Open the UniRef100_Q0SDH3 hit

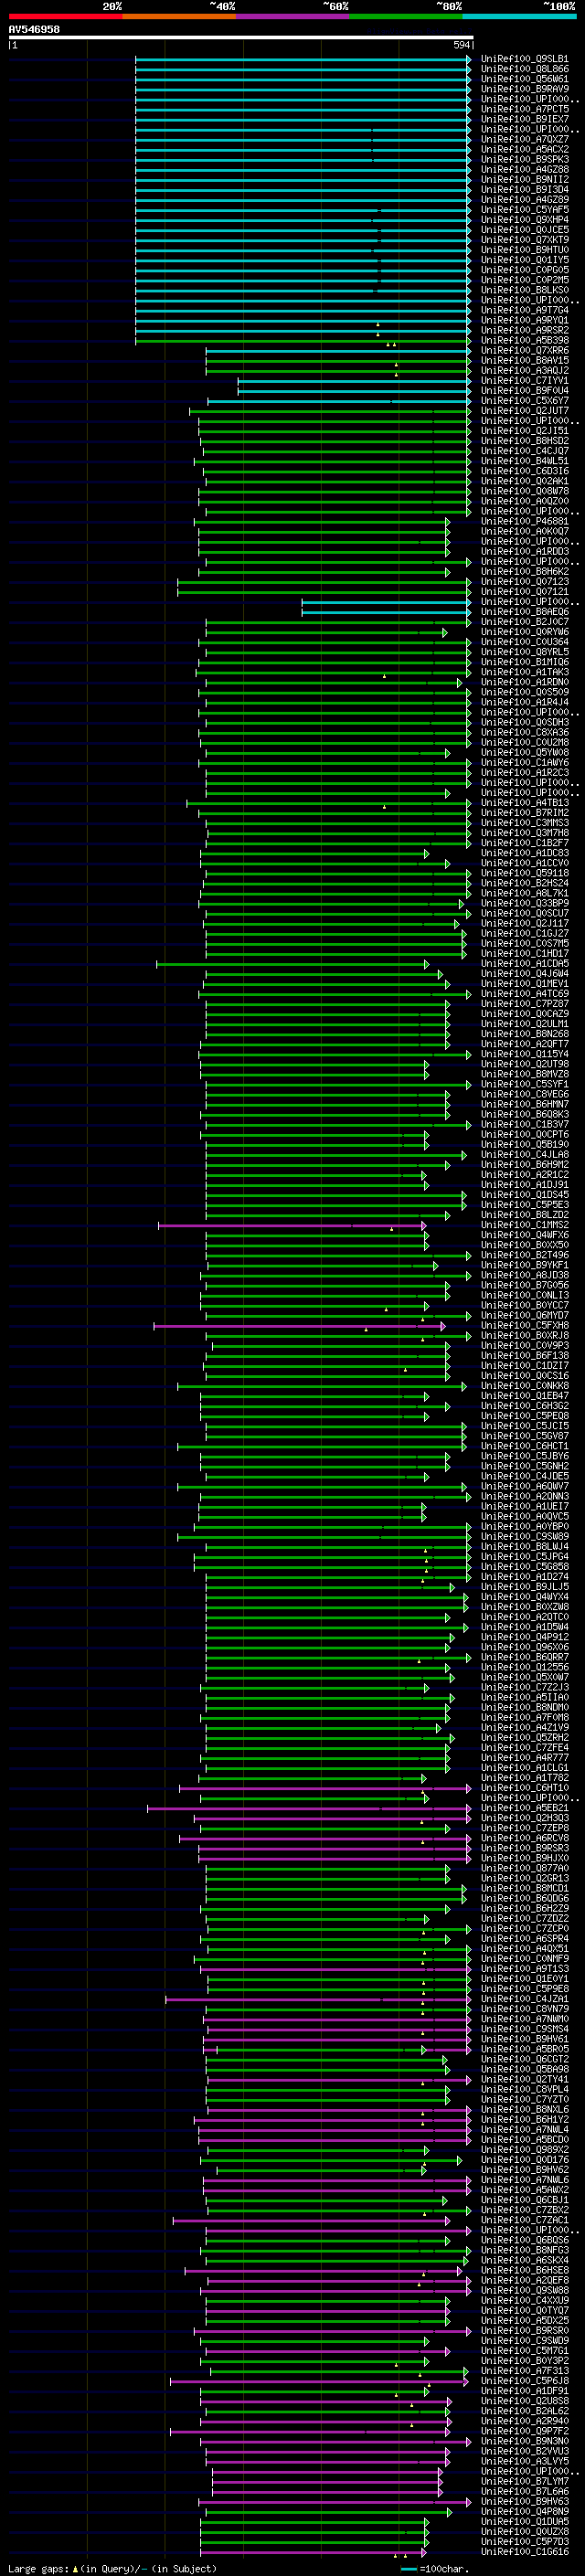click(525, 722)
